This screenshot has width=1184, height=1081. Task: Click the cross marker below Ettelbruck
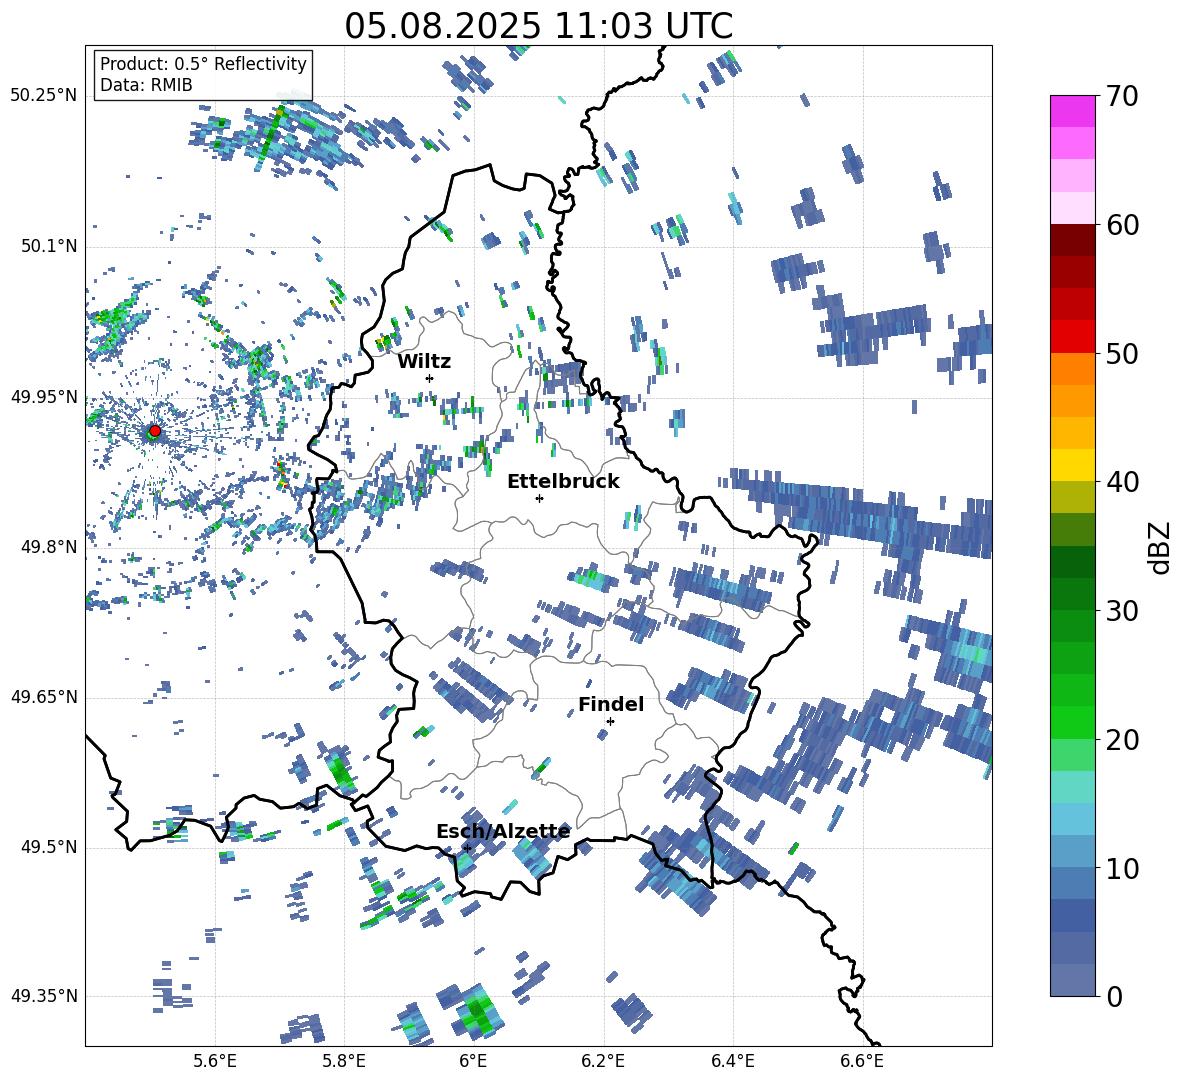(539, 498)
